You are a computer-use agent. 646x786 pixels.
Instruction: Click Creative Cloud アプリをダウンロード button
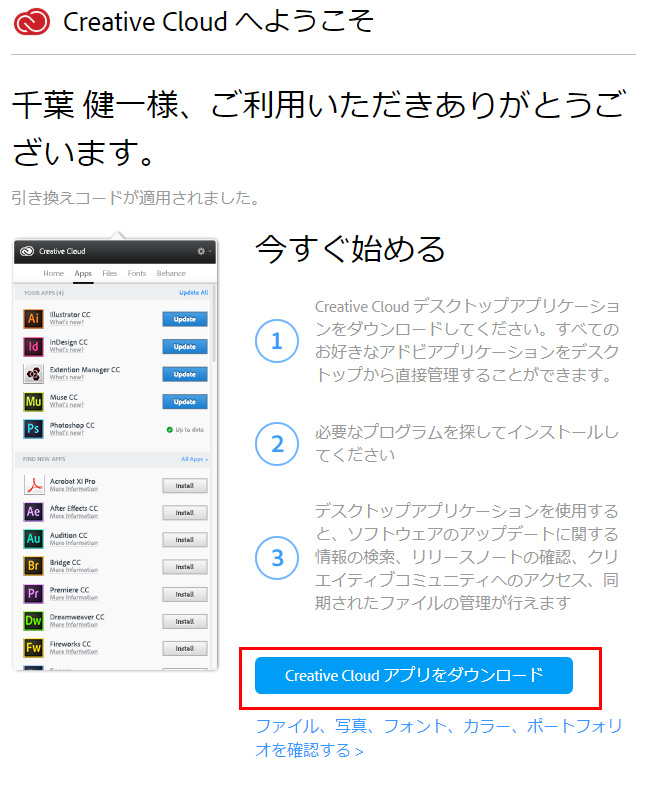click(x=413, y=676)
